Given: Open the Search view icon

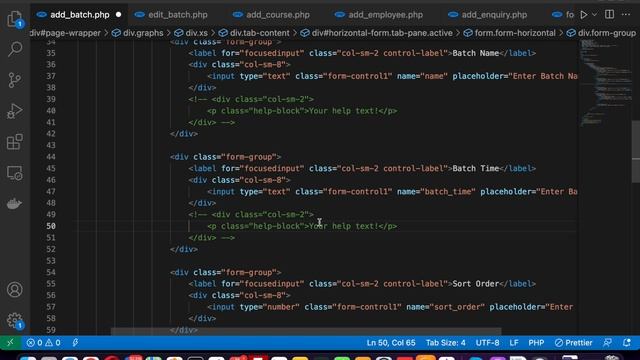Looking at the screenshot, I should (x=15, y=49).
